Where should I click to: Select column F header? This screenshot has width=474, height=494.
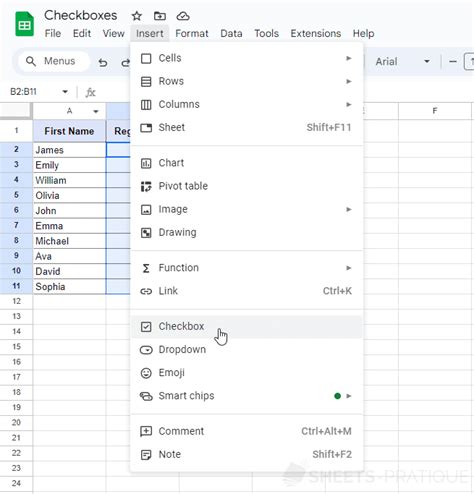(435, 111)
